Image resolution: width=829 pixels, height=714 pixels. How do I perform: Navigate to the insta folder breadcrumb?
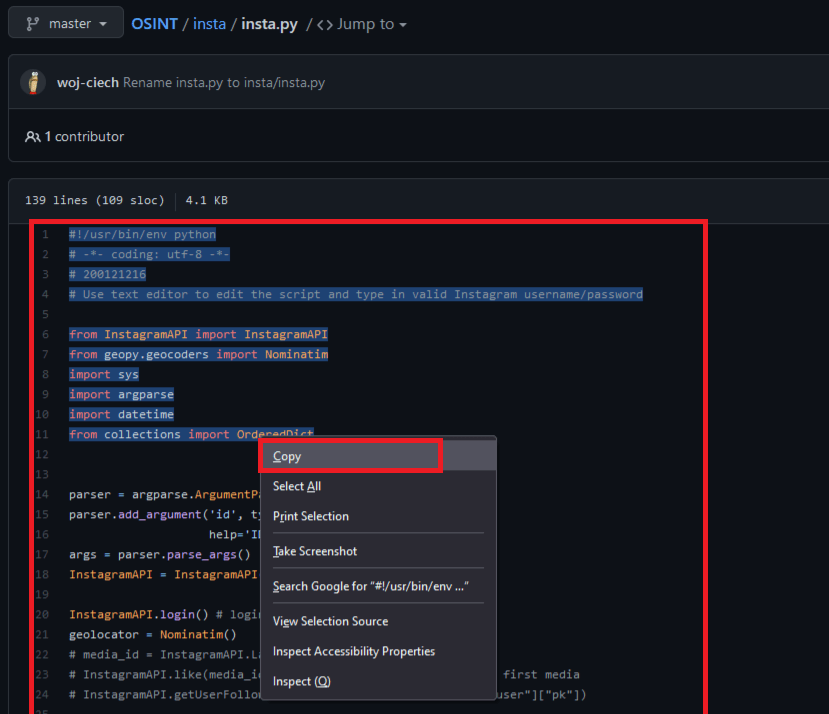pos(209,24)
